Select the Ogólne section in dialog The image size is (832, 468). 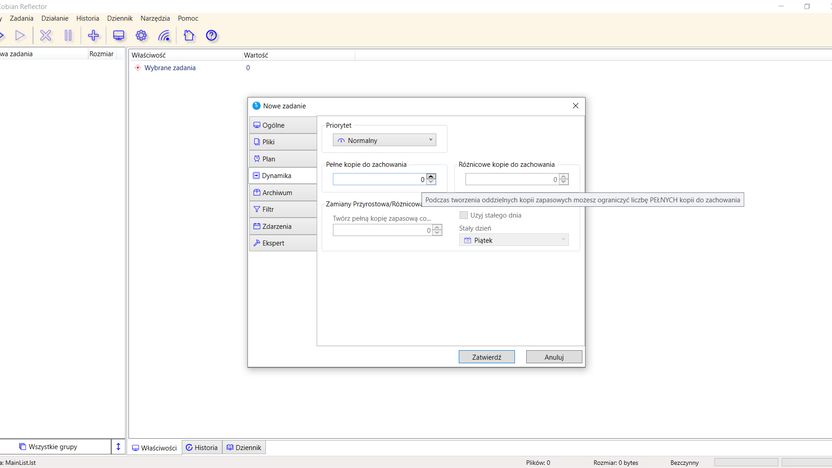(x=283, y=125)
